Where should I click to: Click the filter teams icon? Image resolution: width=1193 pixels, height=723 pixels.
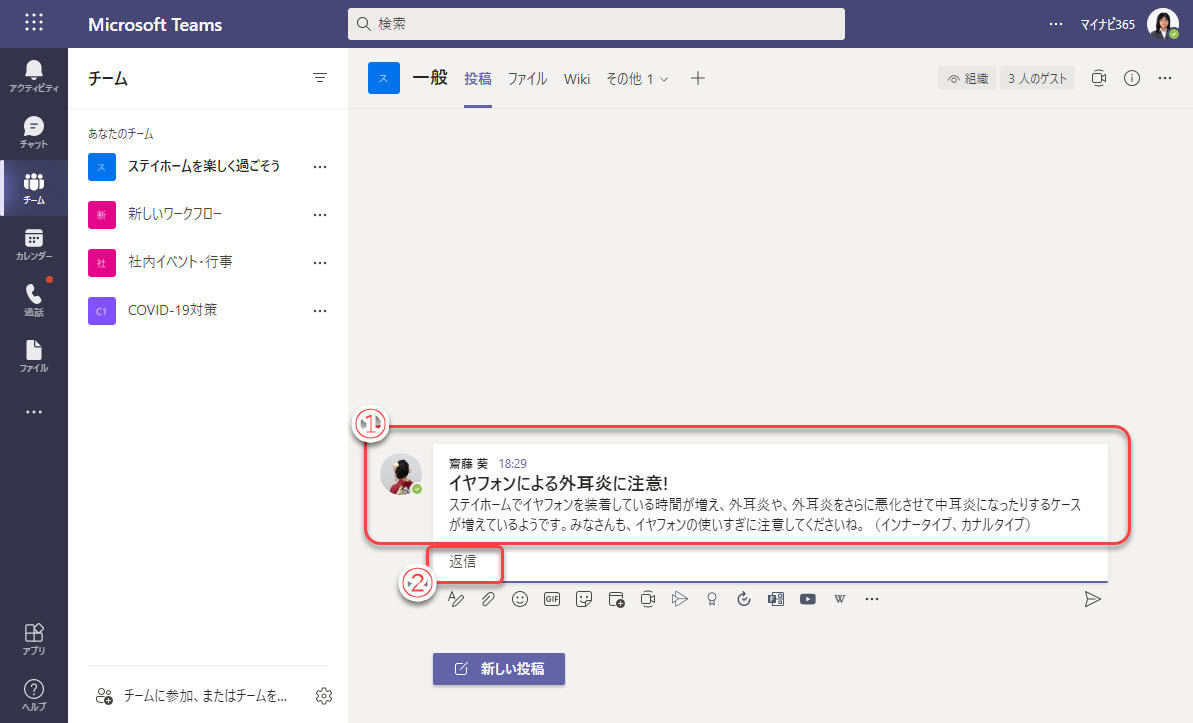click(320, 78)
